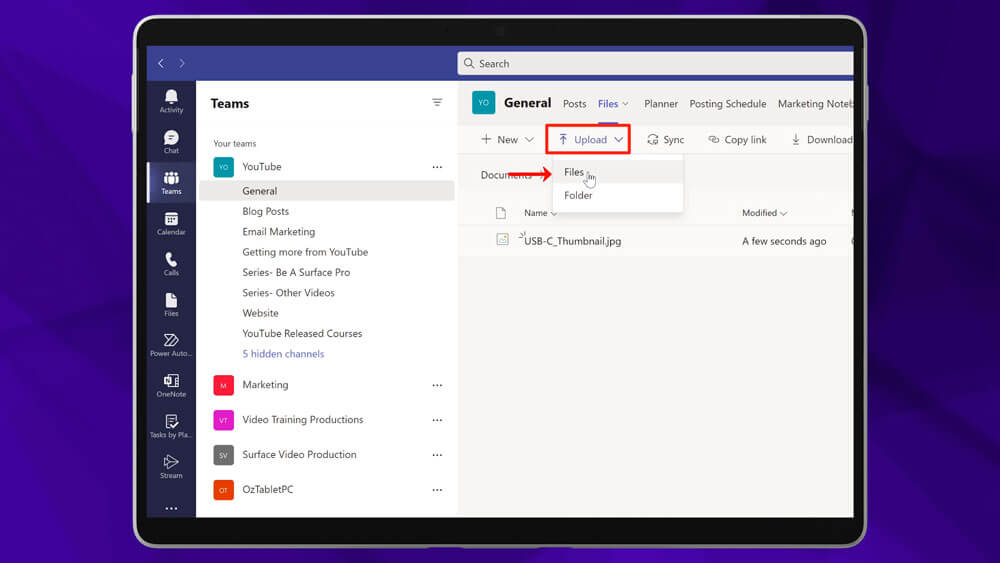
Task: Choose Files from the Upload menu
Action: (x=574, y=172)
